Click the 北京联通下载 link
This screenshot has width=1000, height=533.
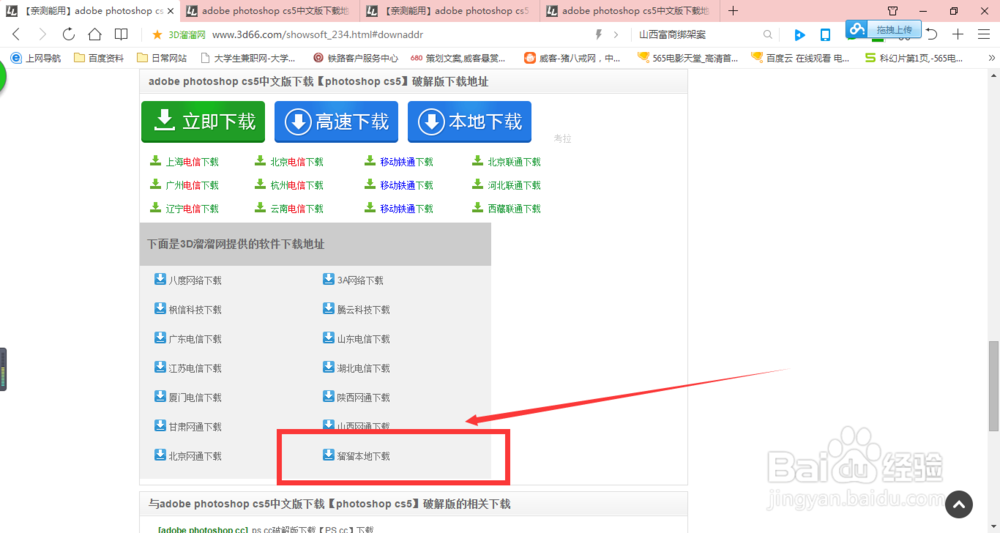point(514,162)
